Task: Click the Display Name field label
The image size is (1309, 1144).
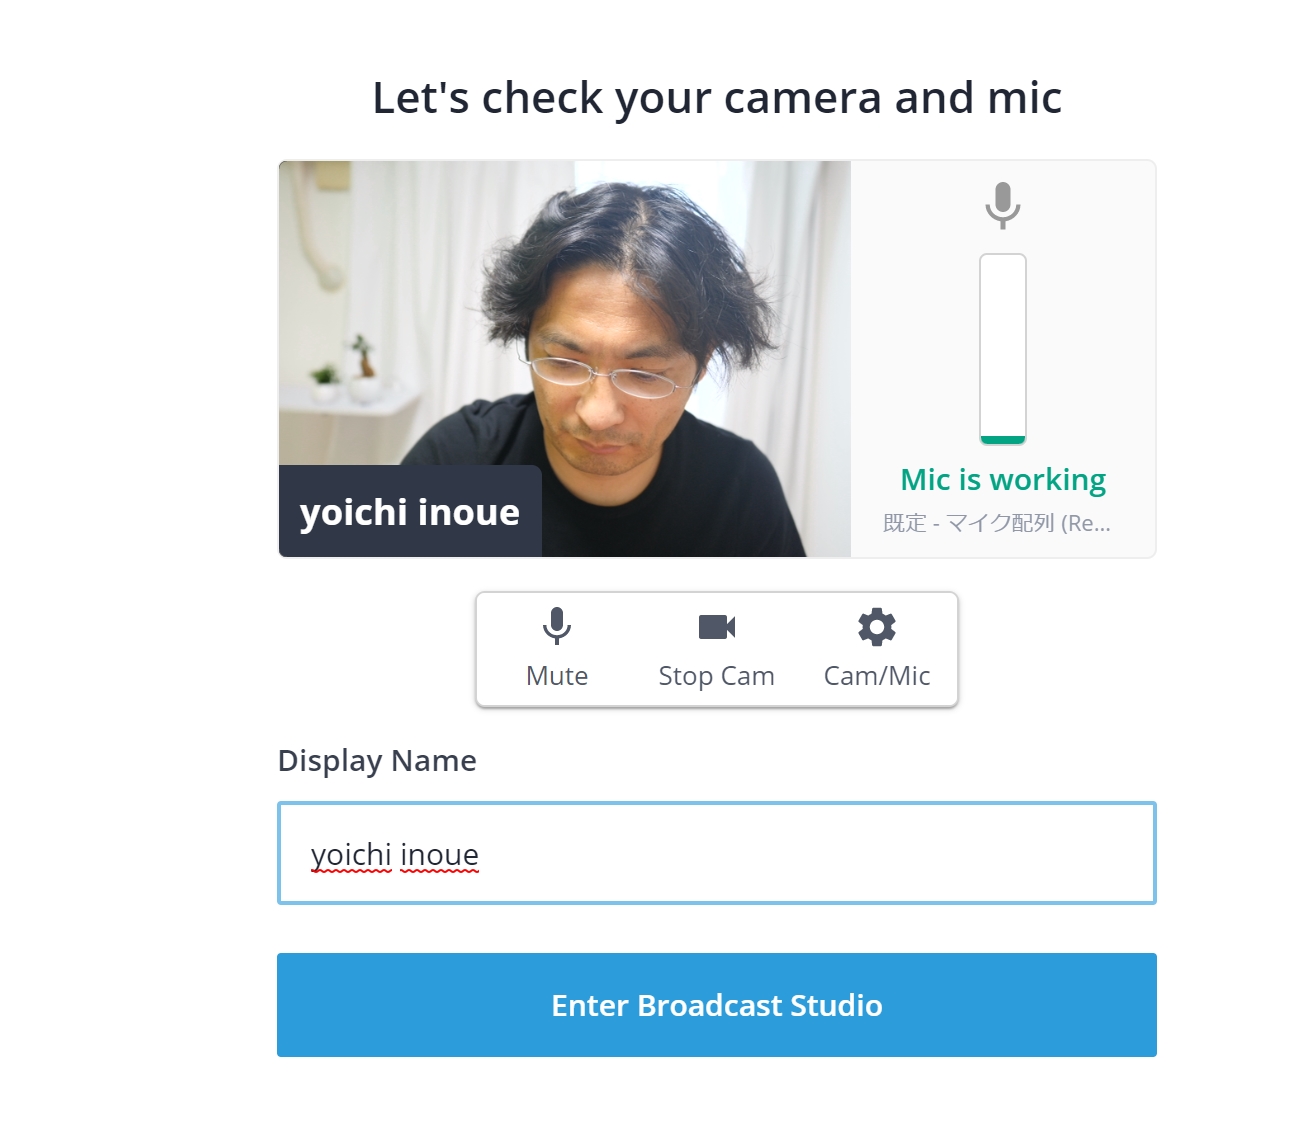Action: coord(377,761)
